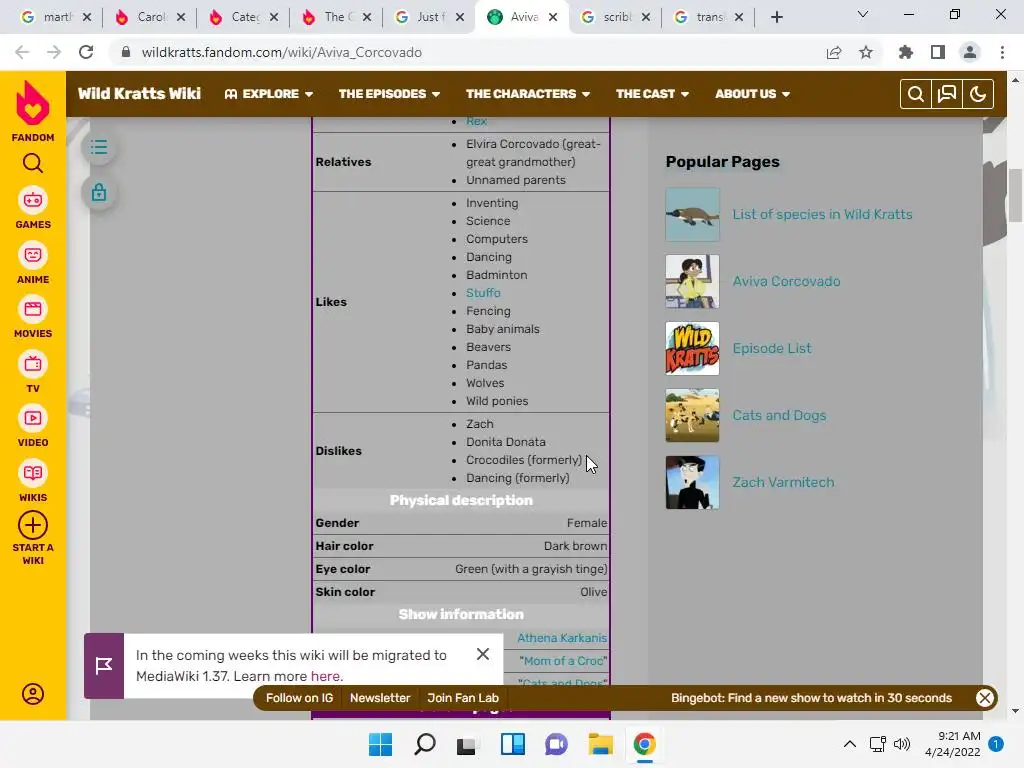The image size is (1024, 768).
Task: Open the user profile icon in sidebar
Action: coord(33,694)
